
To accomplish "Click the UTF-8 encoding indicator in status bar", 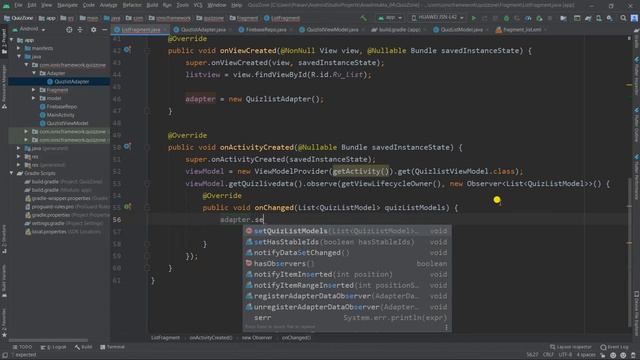I will (565, 355).
